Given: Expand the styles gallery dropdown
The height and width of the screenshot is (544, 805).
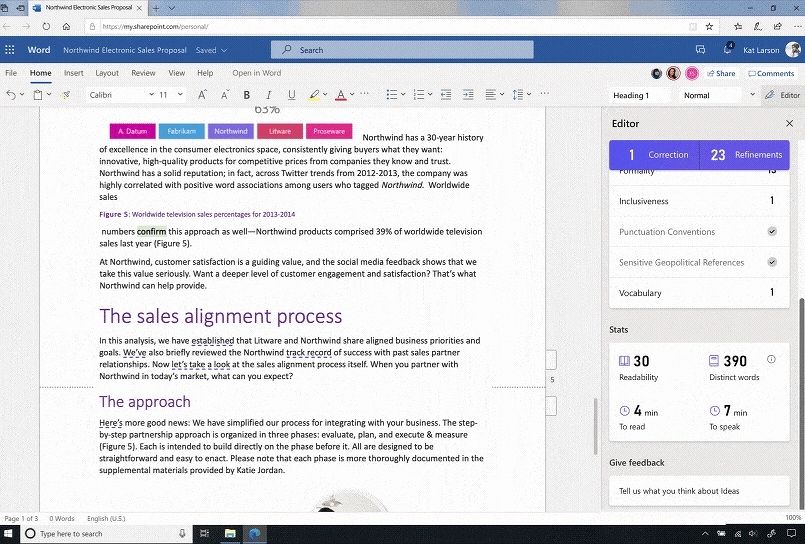Looking at the screenshot, I should coord(752,95).
